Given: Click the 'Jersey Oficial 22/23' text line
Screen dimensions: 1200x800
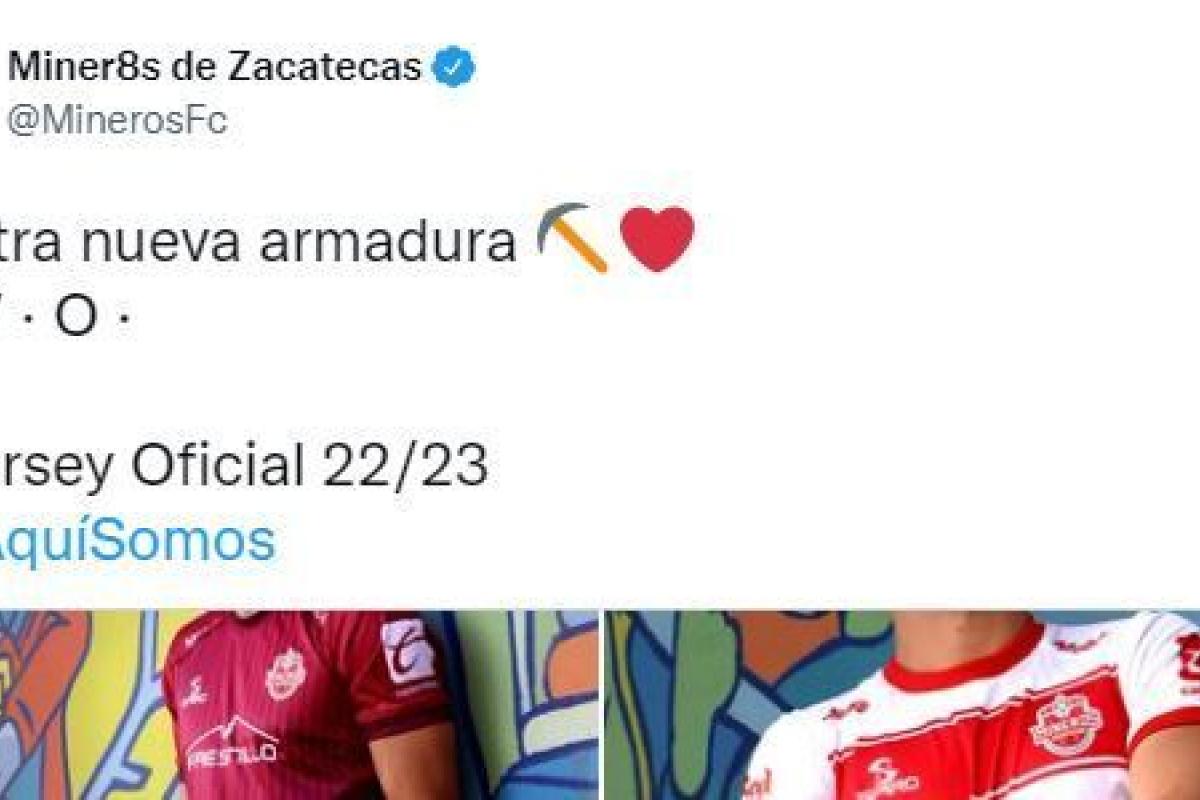Looking at the screenshot, I should click(x=245, y=466).
